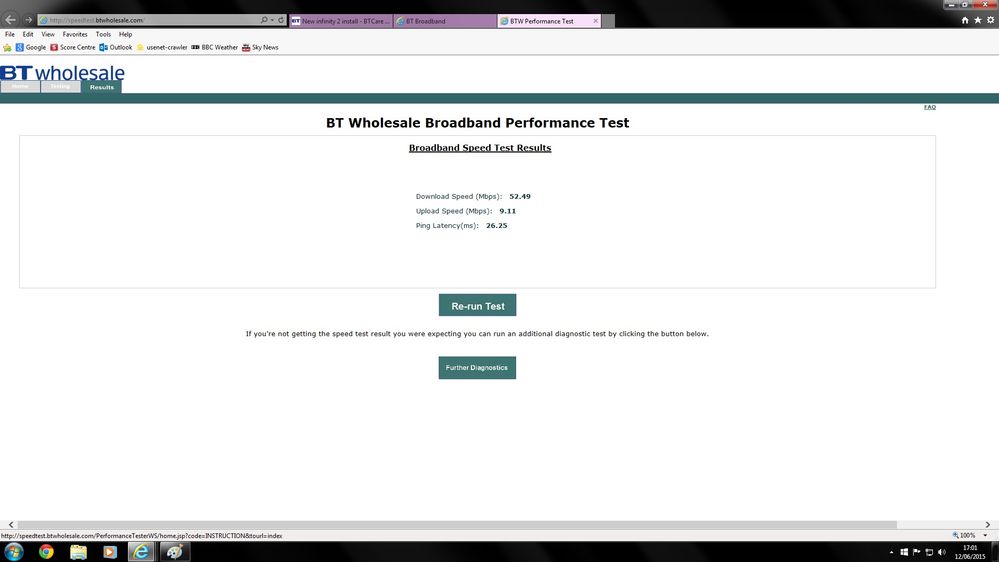
Task: Open the Help menu
Action: (x=126, y=34)
